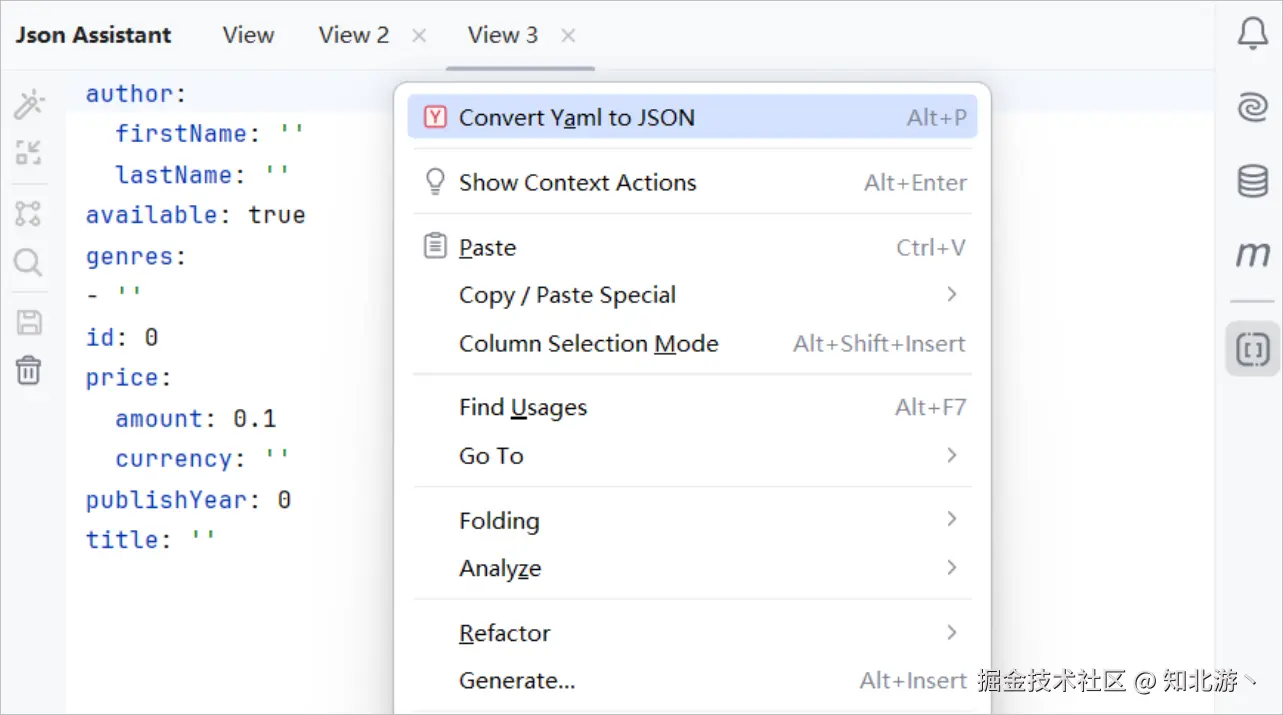
Task: Click the collapse arrows icon in left toolbar
Action: click(29, 153)
